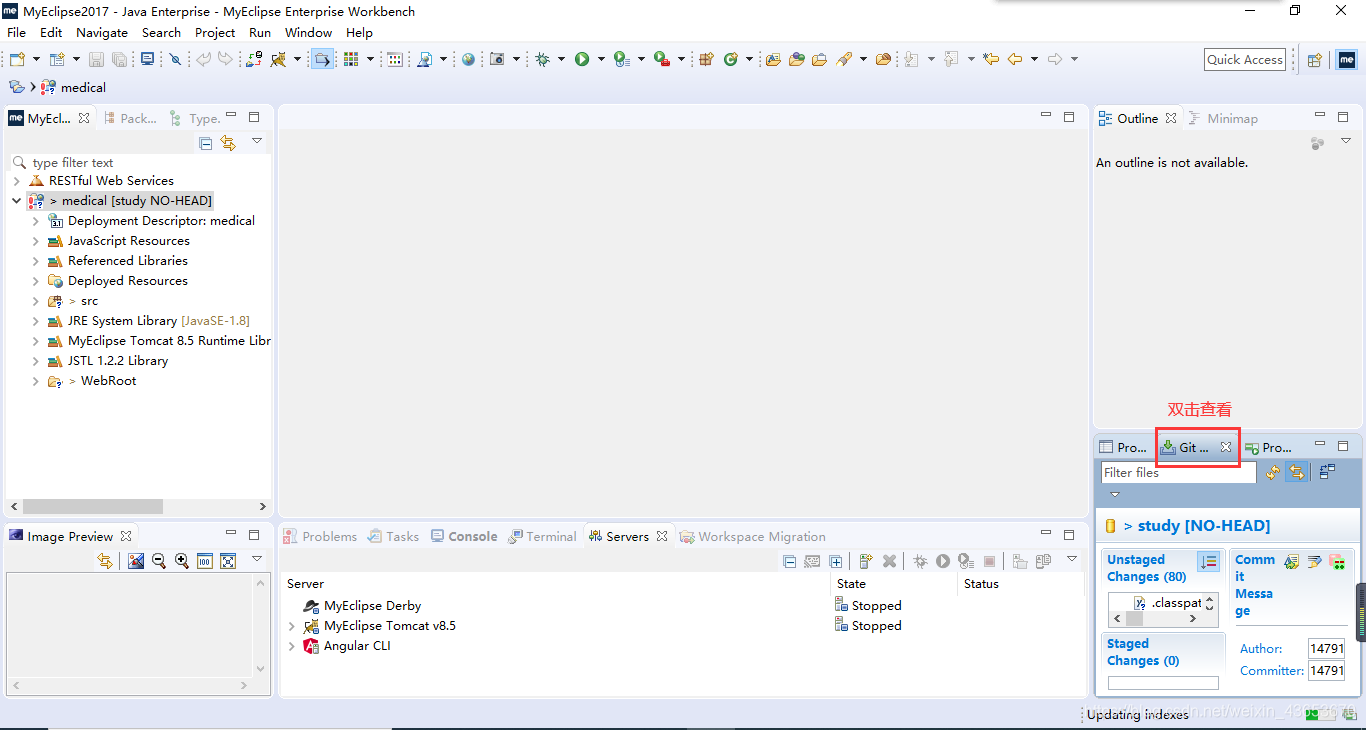1366x730 pixels.
Task: Click the Save All toolbar icon
Action: coord(119,59)
